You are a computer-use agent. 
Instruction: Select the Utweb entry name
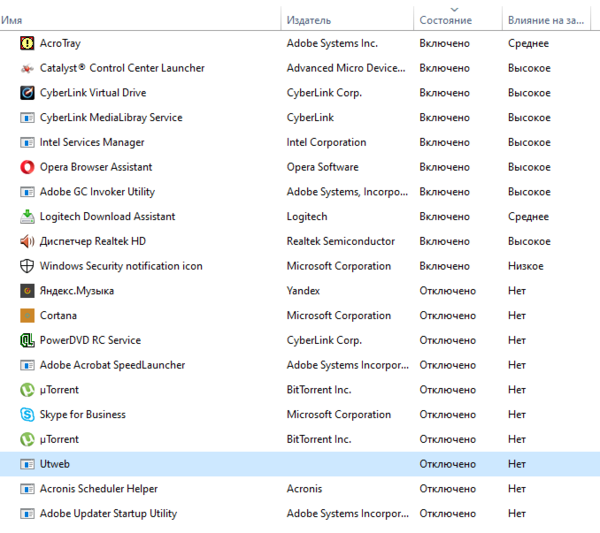pyautogui.click(x=55, y=464)
